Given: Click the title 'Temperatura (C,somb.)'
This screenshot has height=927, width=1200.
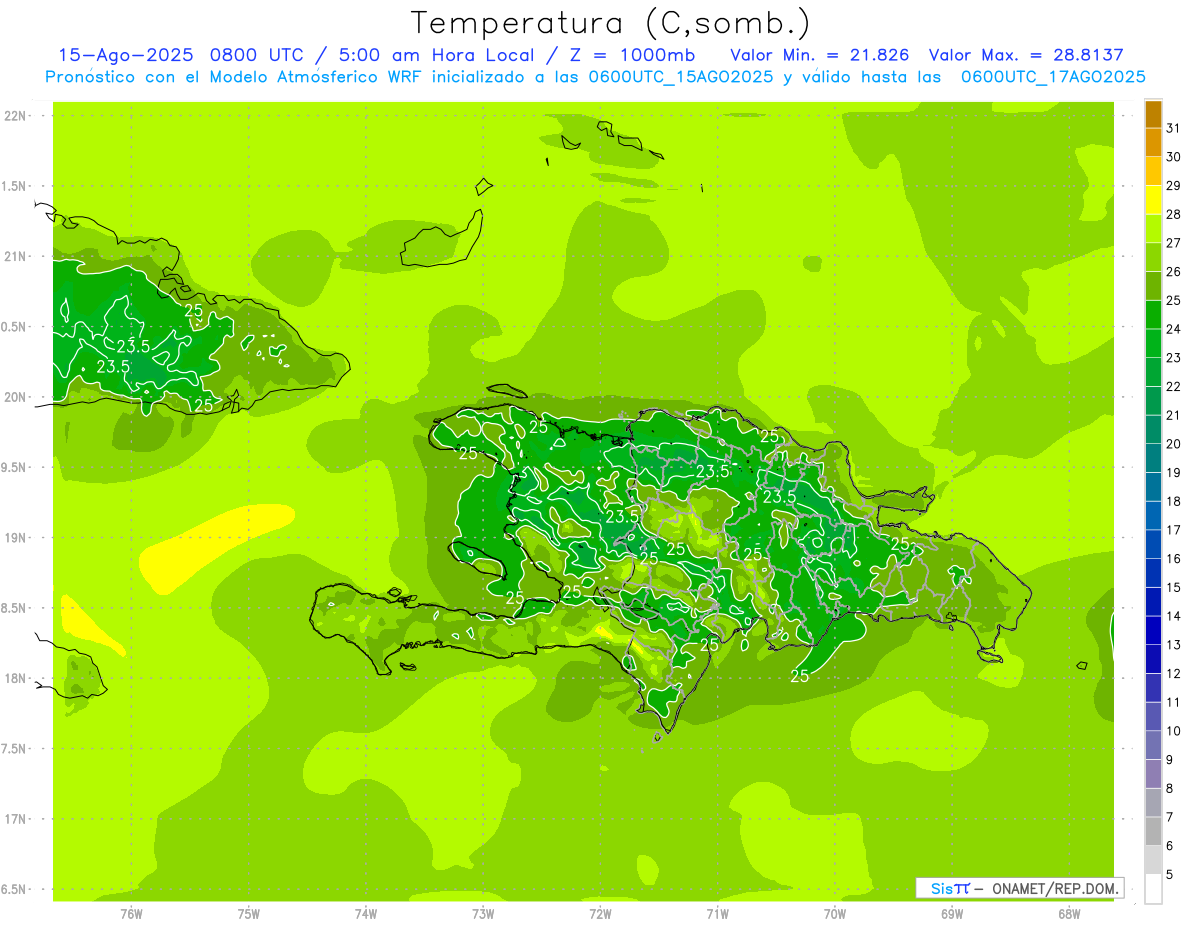Looking at the screenshot, I should (x=610, y=23).
